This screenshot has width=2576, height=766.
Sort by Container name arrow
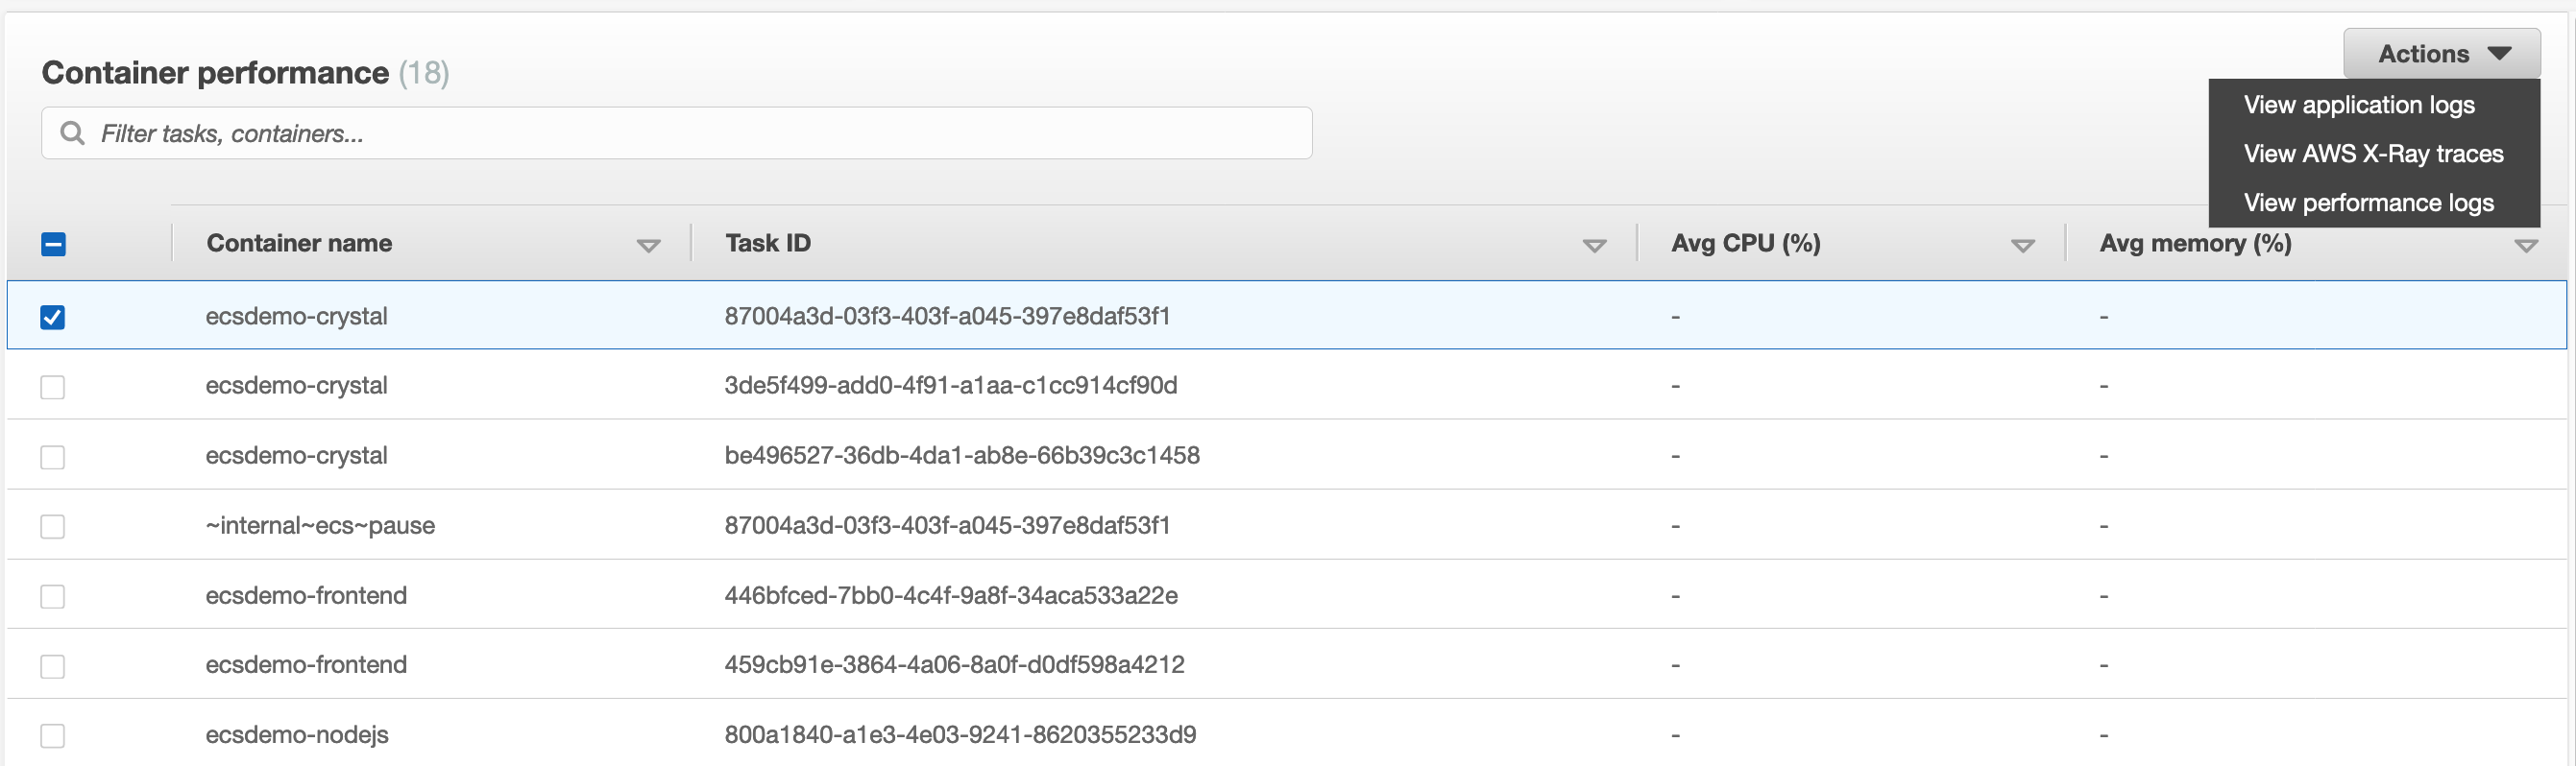click(x=648, y=246)
